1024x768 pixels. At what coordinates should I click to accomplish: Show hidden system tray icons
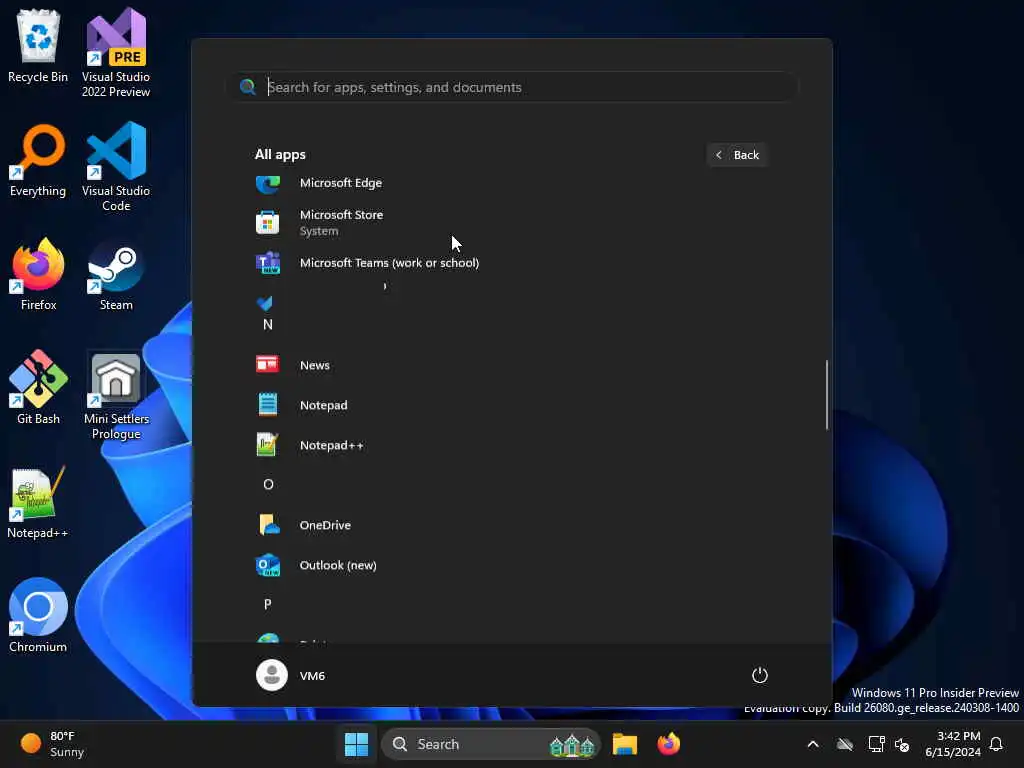pos(813,744)
